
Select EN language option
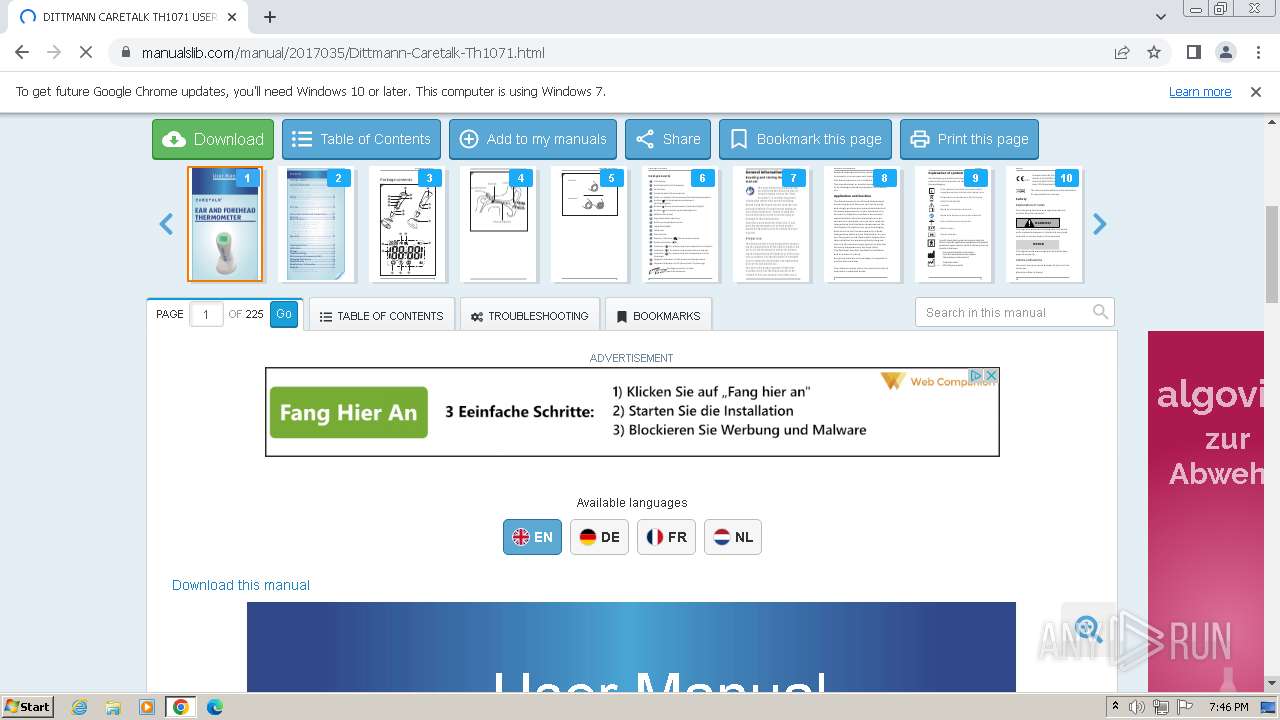coord(532,537)
